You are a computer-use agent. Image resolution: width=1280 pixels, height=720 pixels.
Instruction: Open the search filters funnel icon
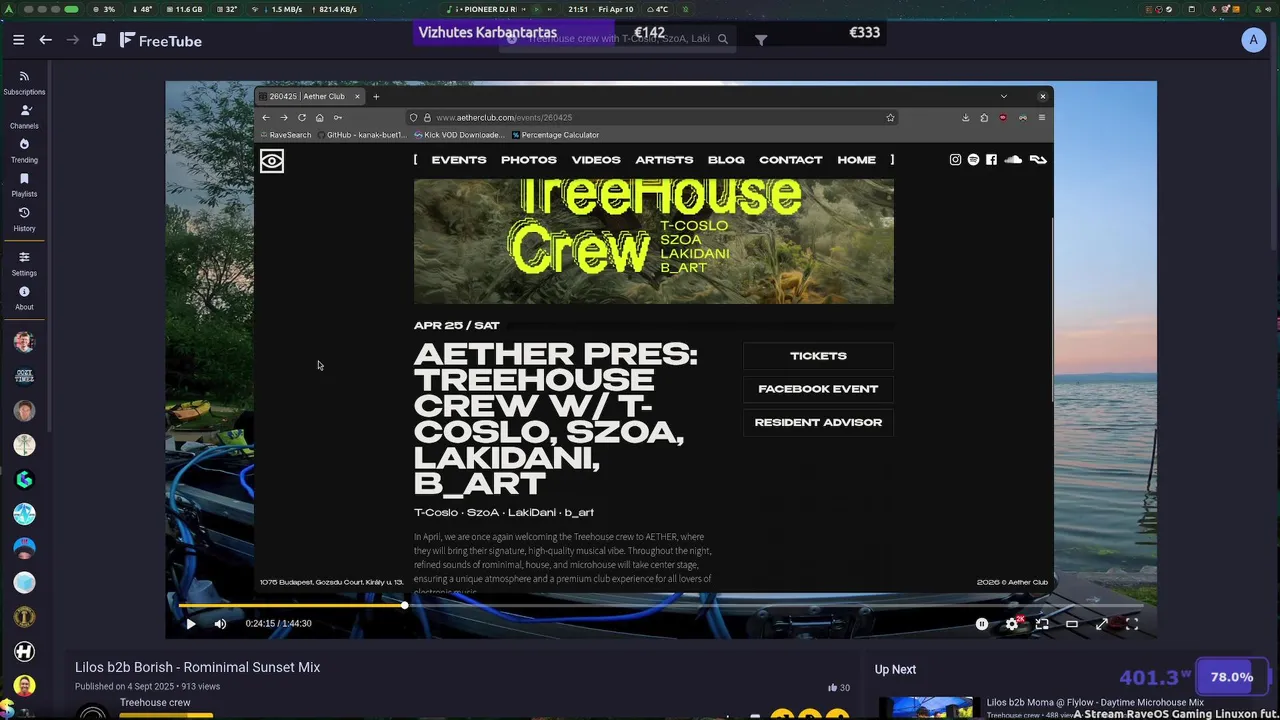pos(761,40)
